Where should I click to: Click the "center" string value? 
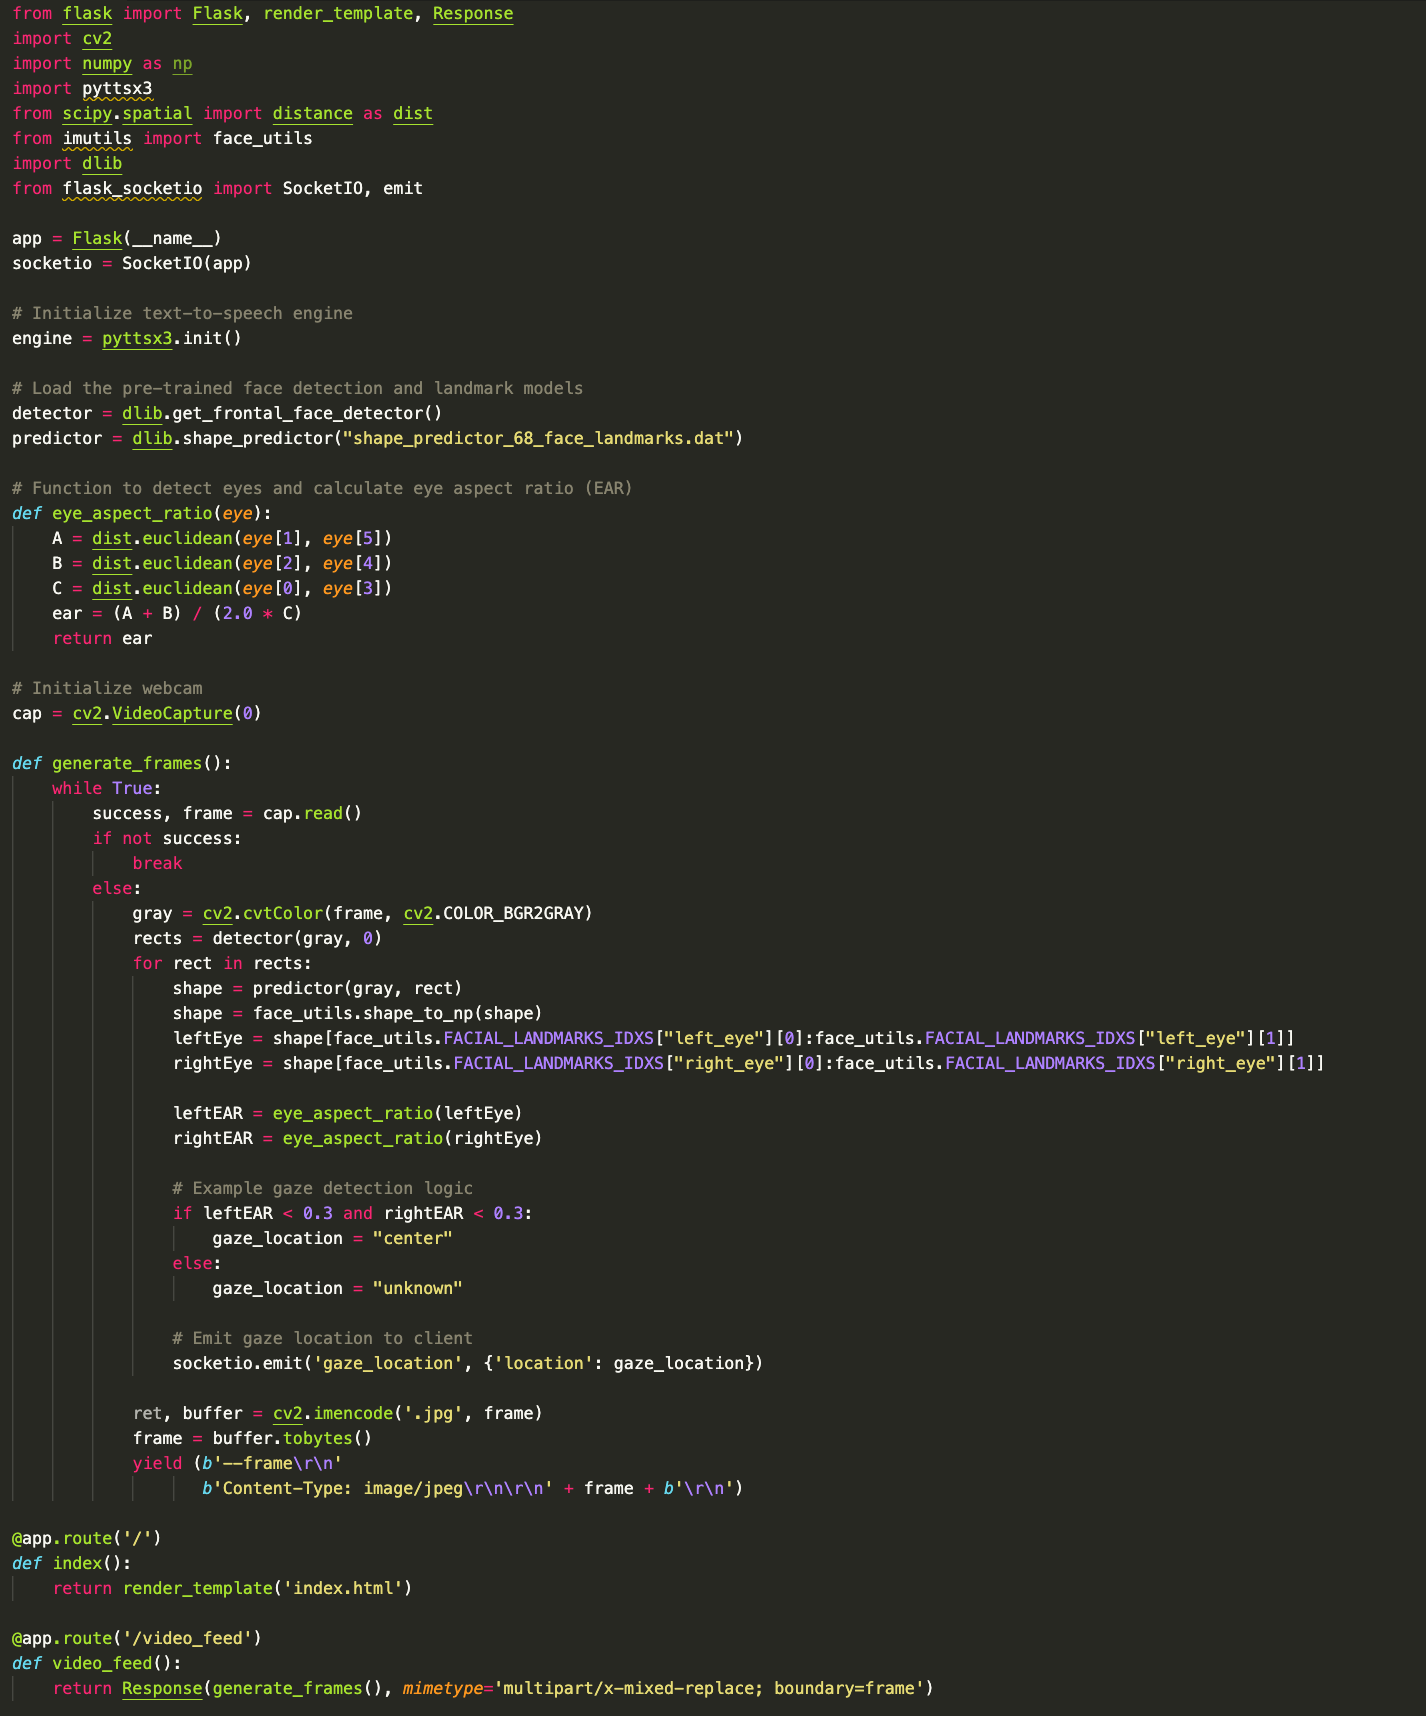412,1239
